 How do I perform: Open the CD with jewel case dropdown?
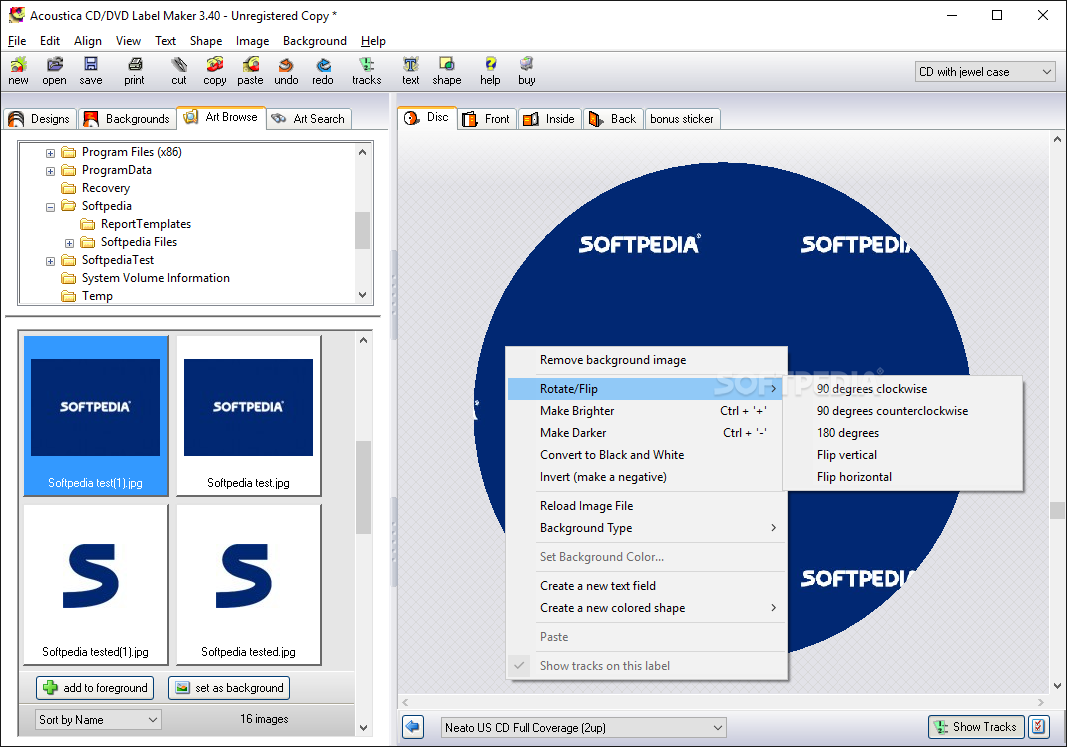pos(985,71)
